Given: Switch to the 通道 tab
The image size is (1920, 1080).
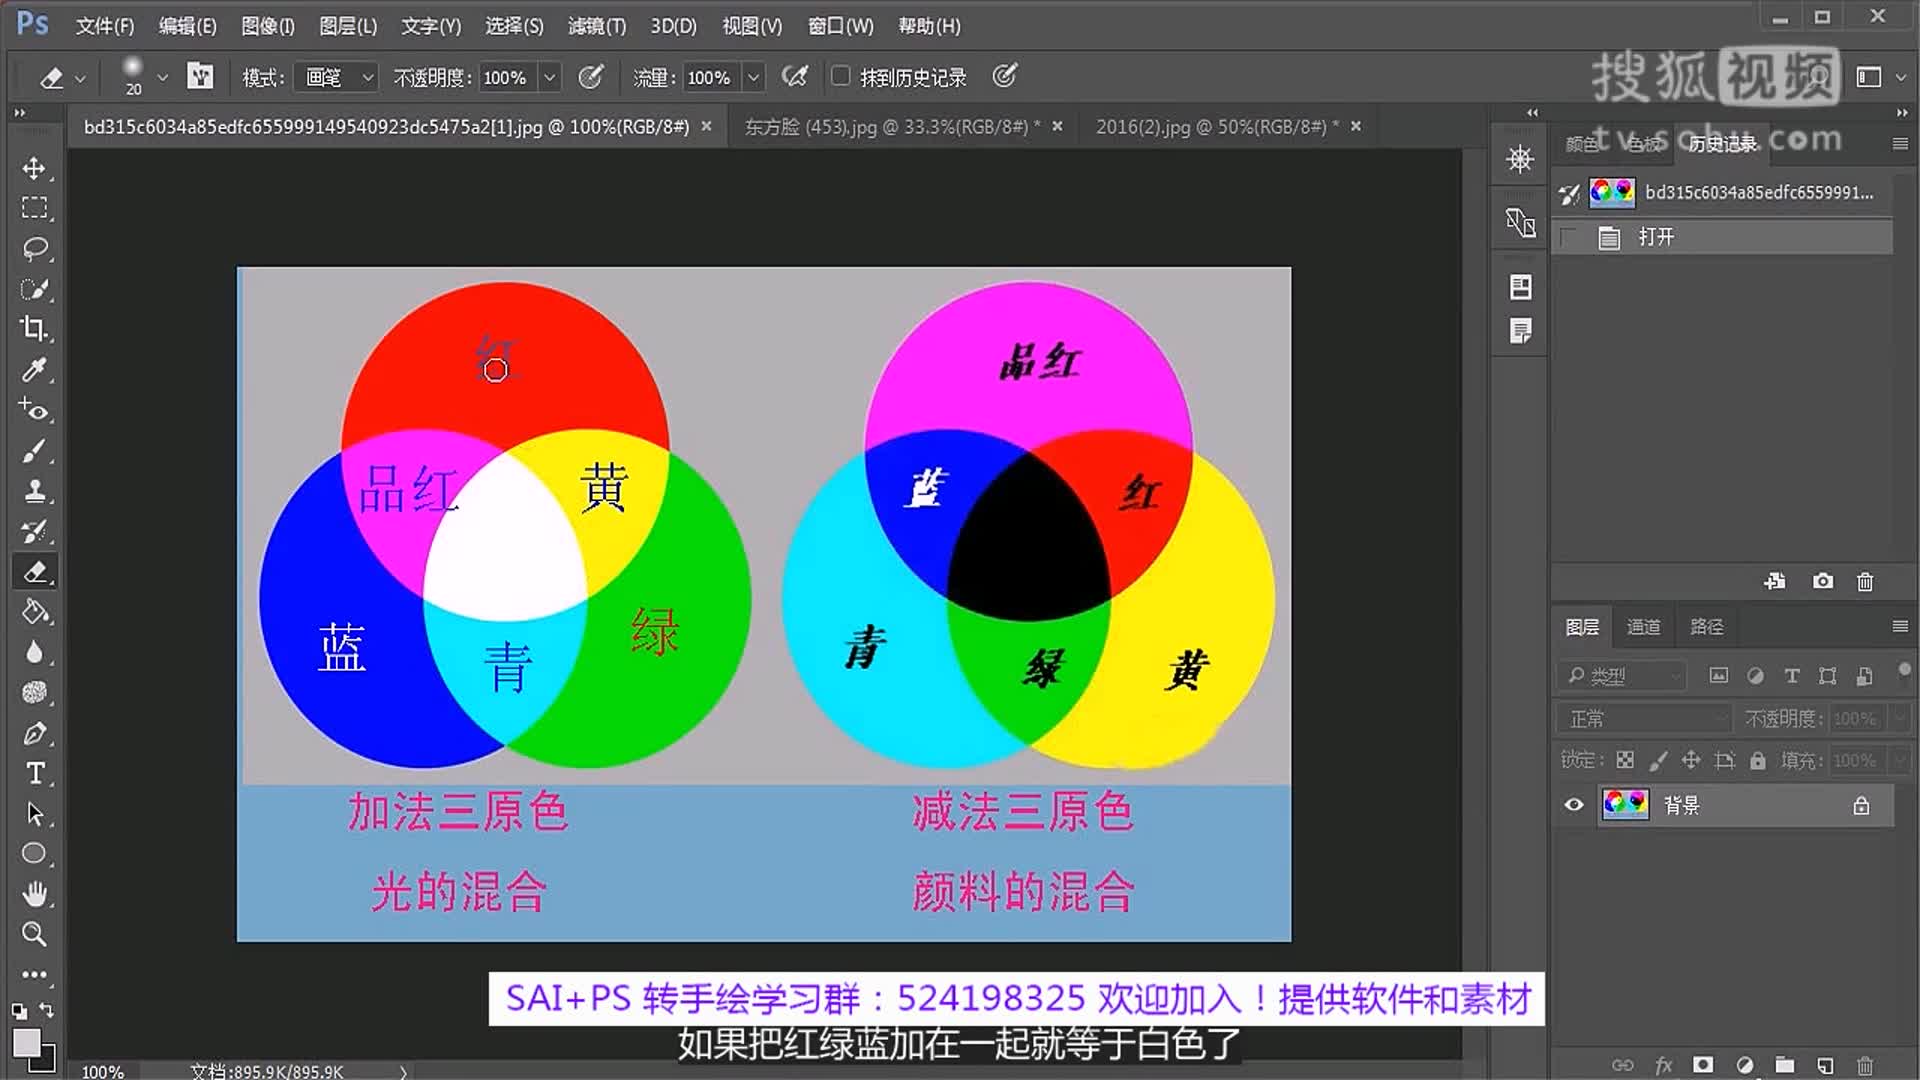Looking at the screenshot, I should click(1644, 627).
